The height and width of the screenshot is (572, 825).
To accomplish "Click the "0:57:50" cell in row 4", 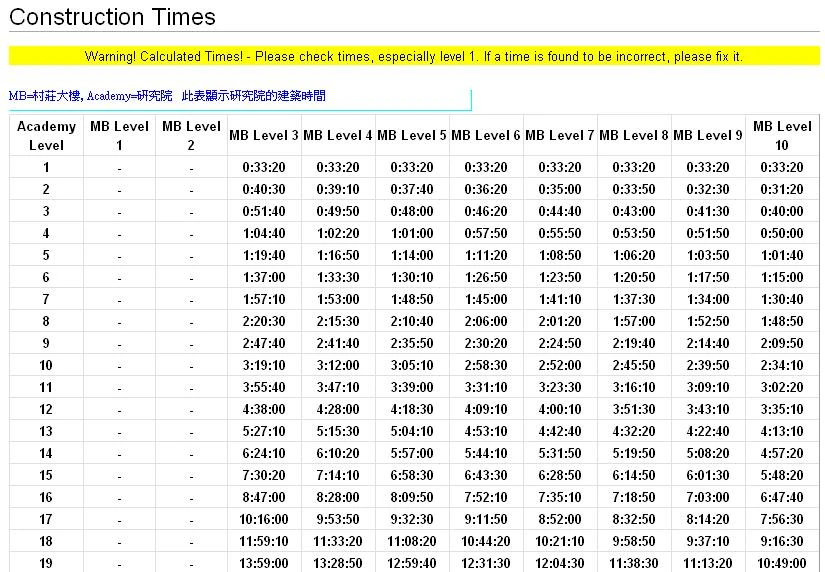I will [486, 233].
